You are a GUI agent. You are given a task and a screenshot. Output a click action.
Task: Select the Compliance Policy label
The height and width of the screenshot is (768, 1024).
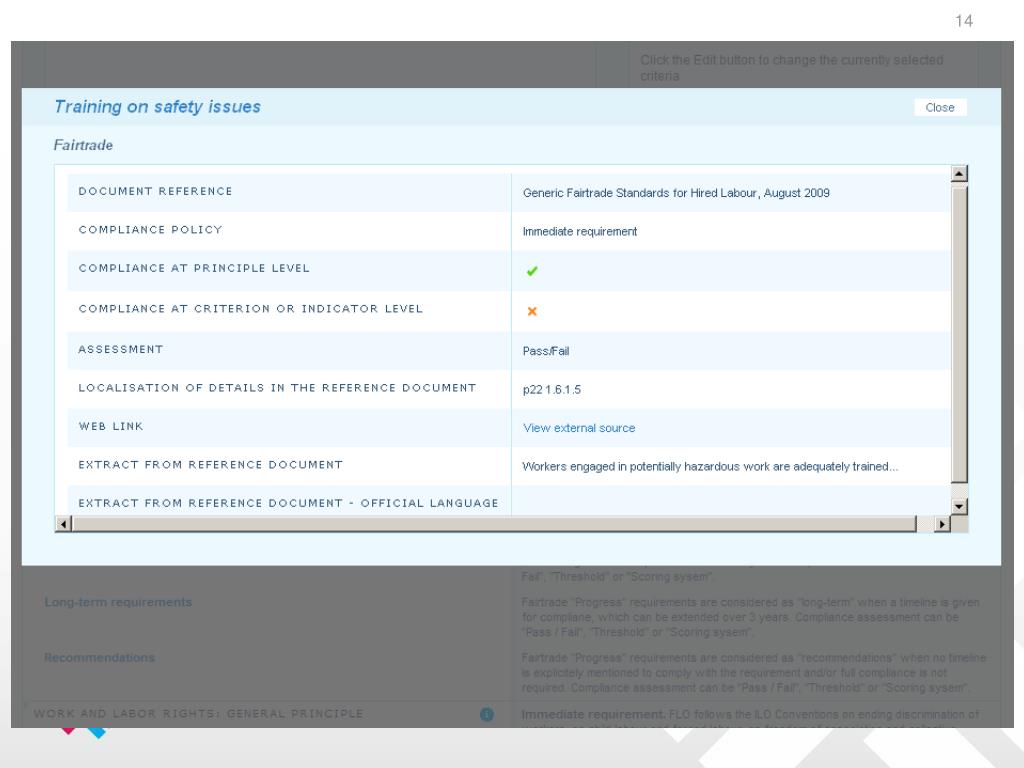(x=150, y=230)
